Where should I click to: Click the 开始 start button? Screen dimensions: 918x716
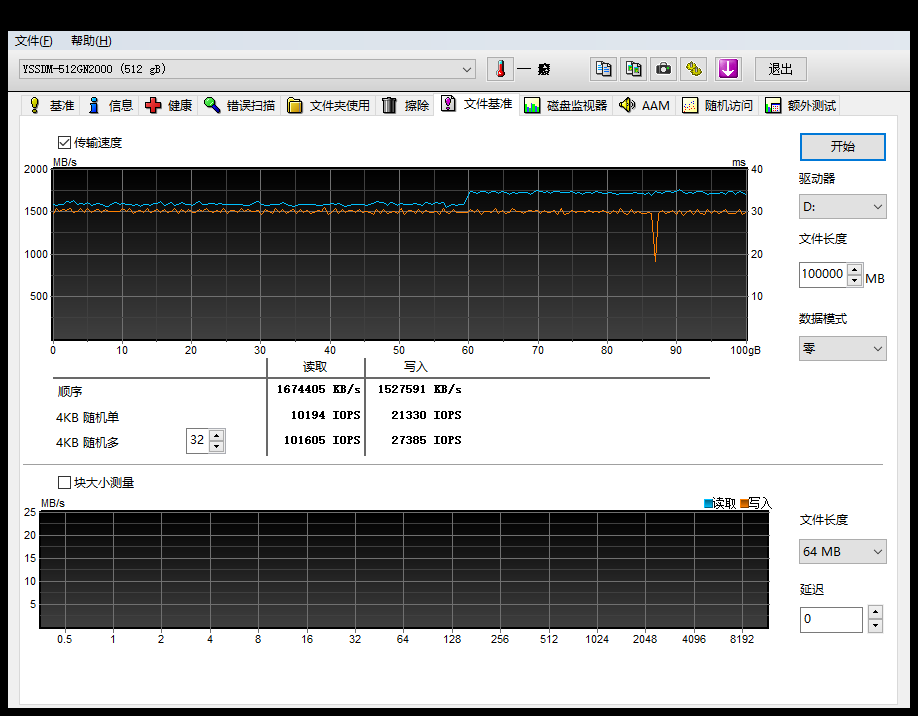(842, 146)
